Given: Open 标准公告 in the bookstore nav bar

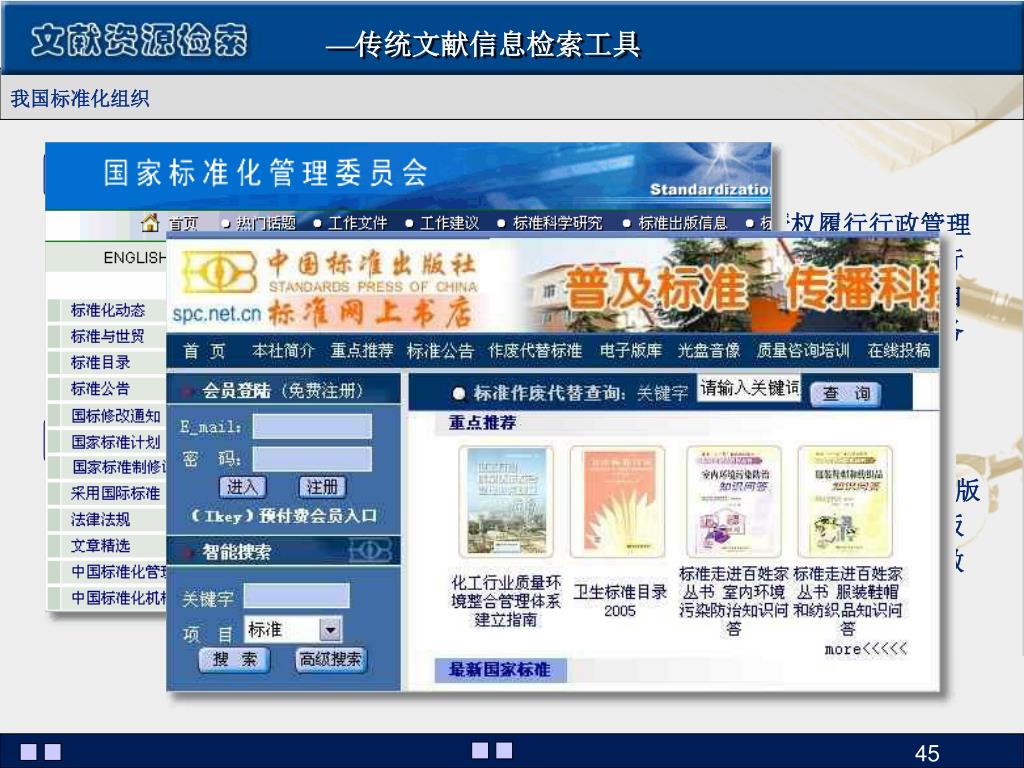Looking at the screenshot, I should pyautogui.click(x=440, y=351).
